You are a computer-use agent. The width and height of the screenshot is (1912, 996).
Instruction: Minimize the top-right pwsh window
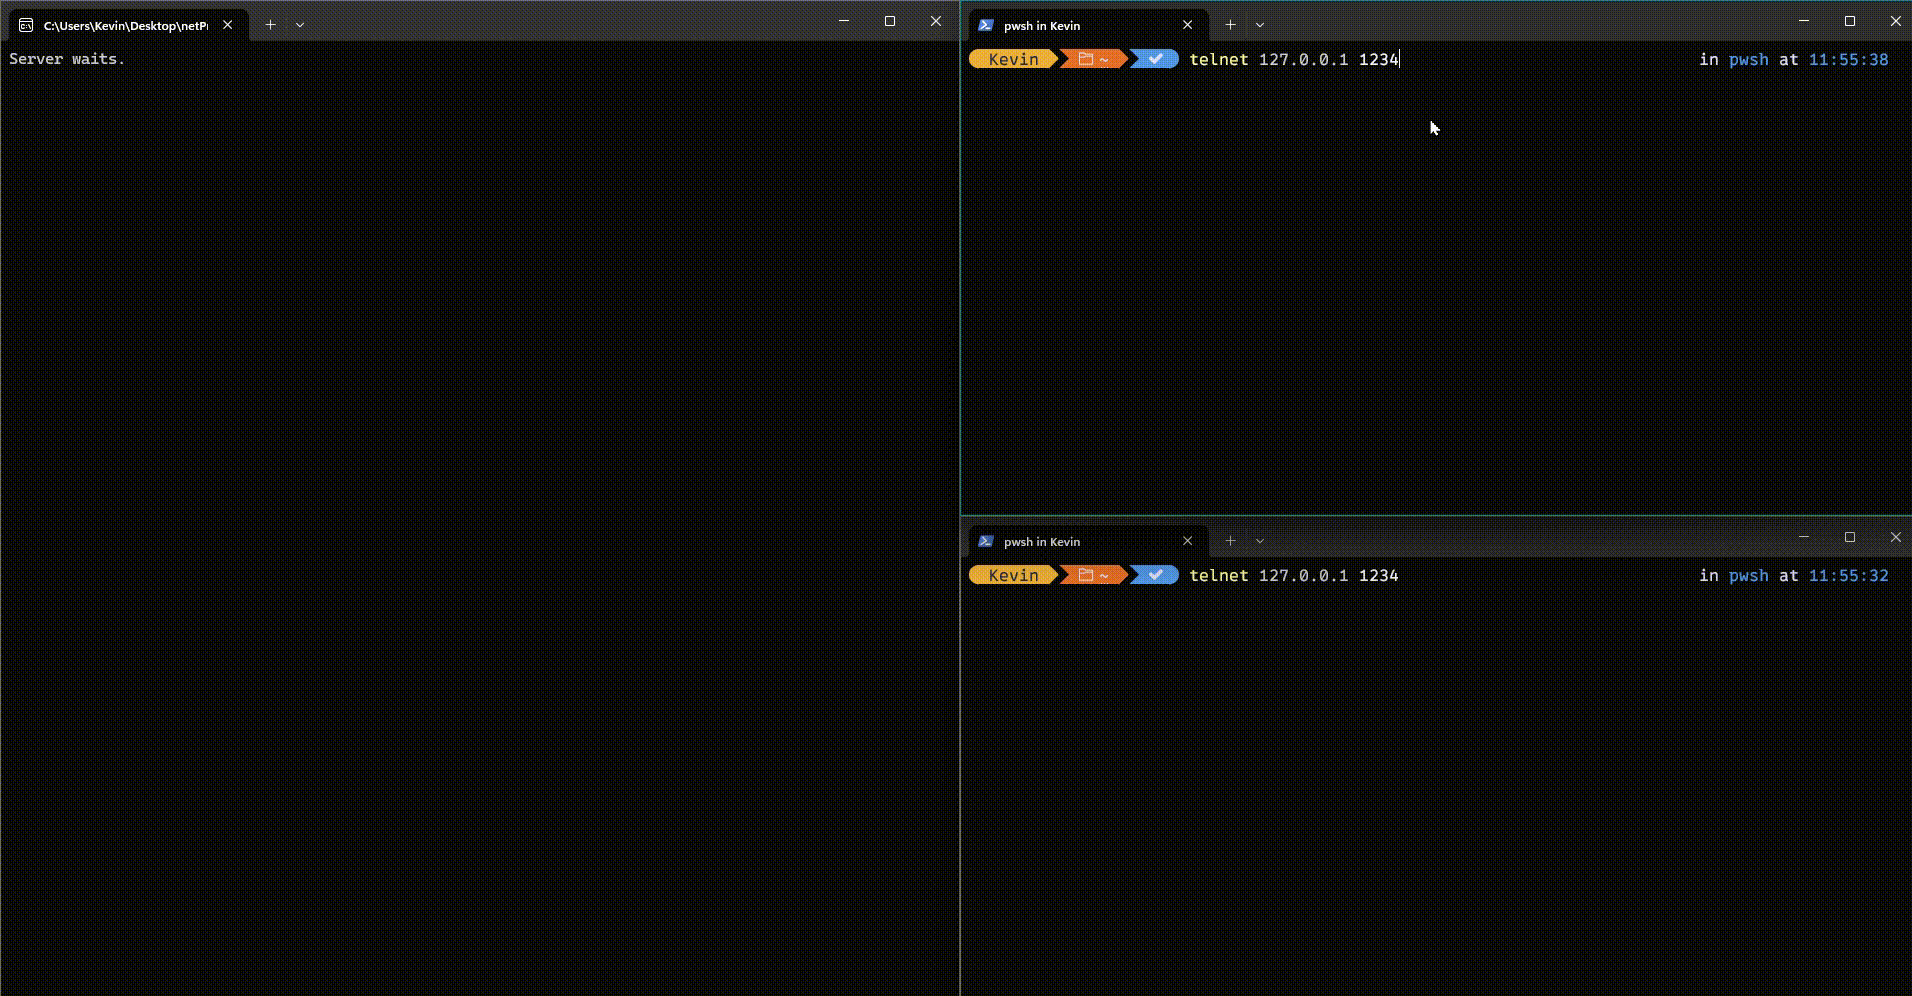point(1804,21)
